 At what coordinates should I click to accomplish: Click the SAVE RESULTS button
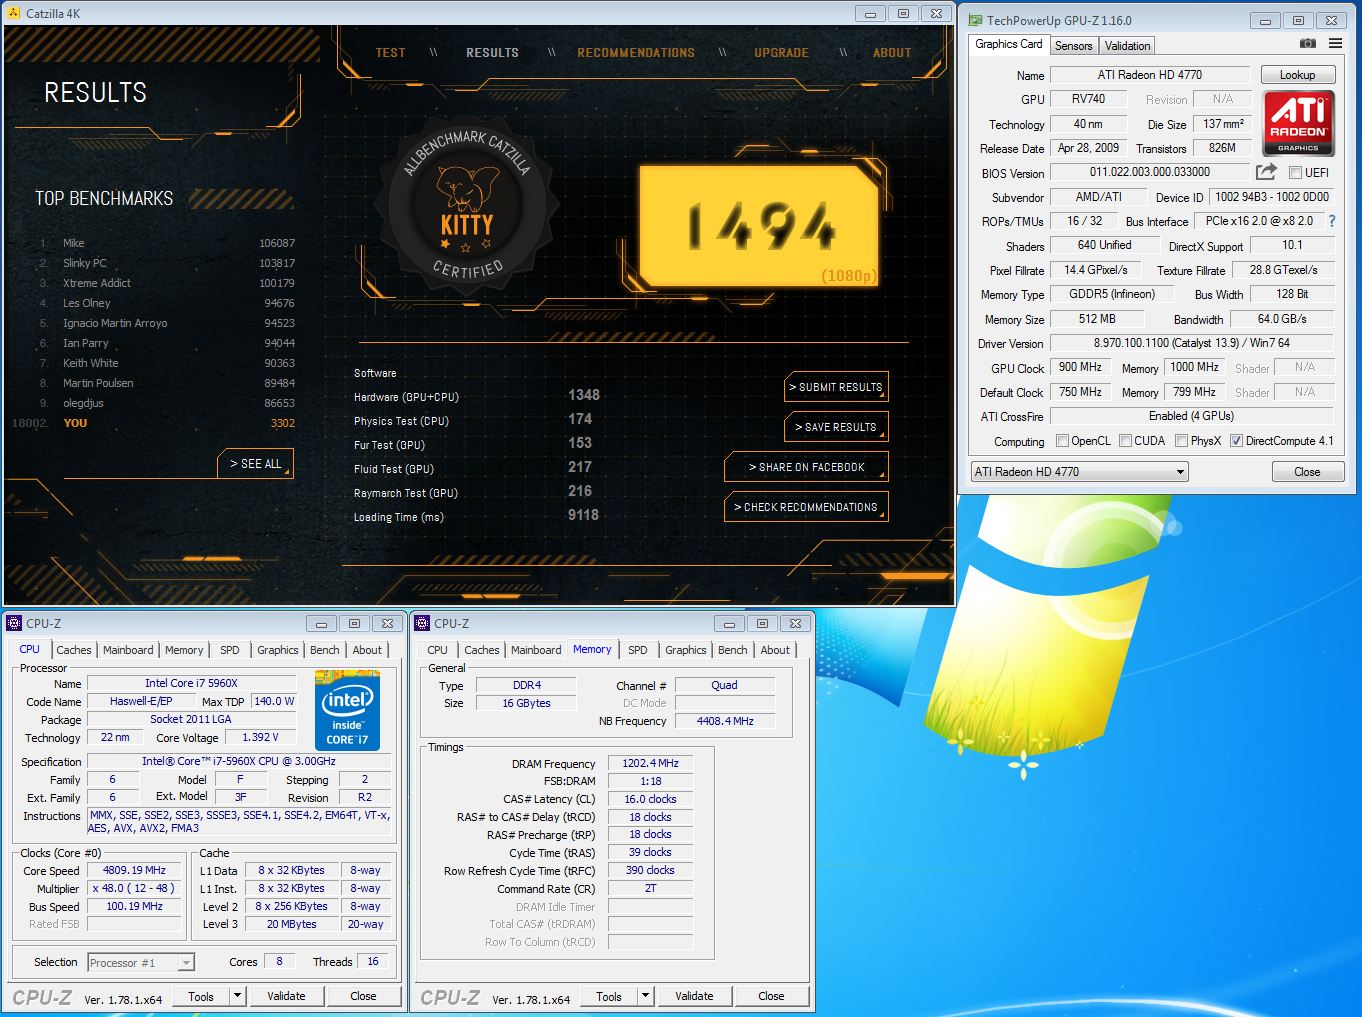pyautogui.click(x=836, y=427)
